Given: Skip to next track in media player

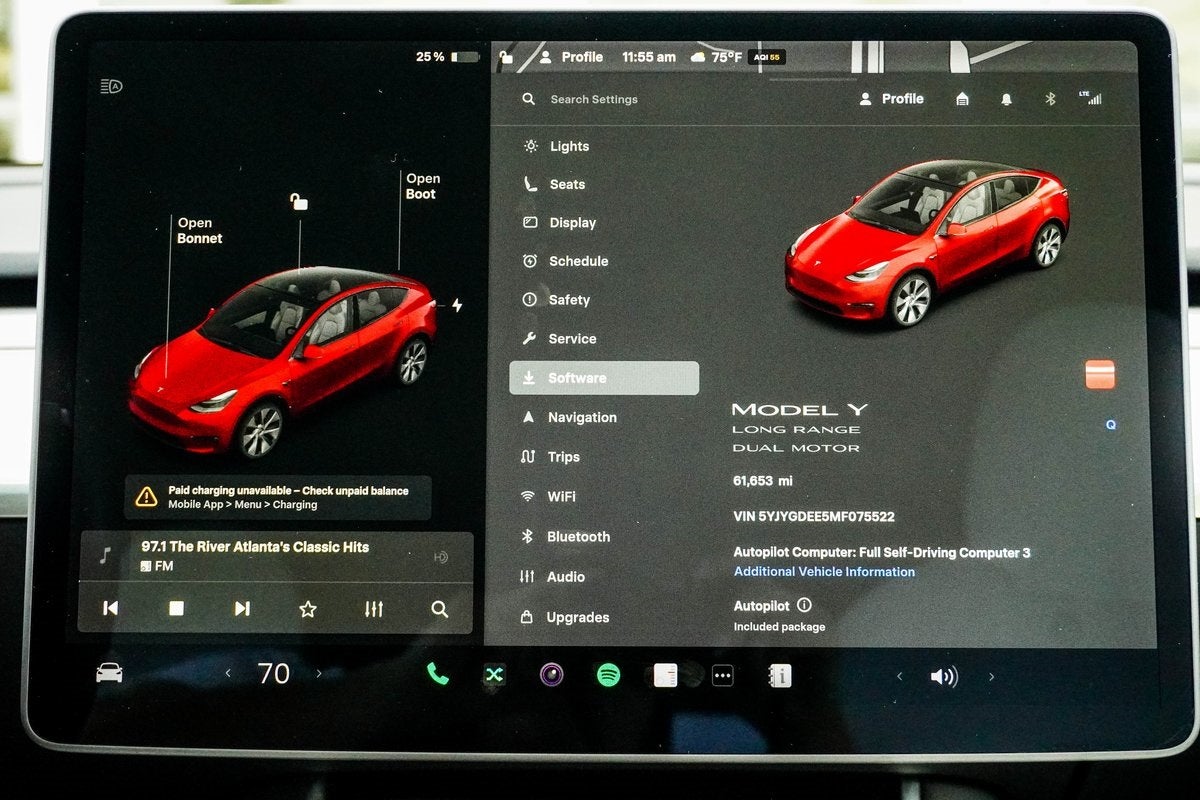Looking at the screenshot, I should click(x=242, y=607).
